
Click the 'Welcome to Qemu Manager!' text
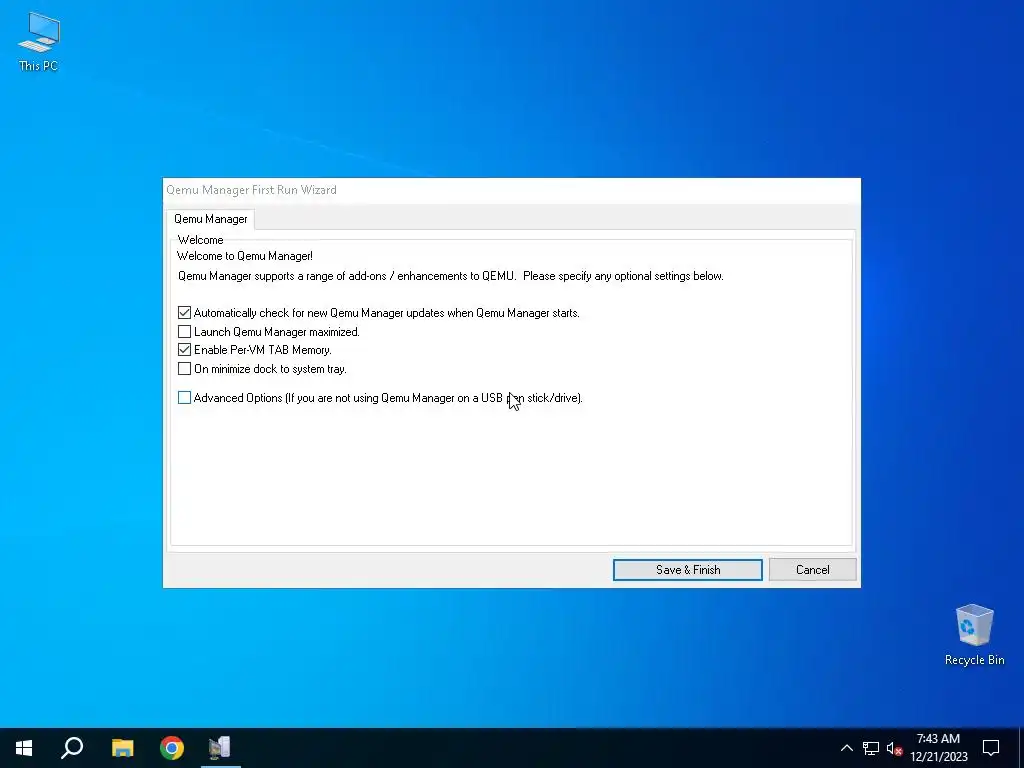point(245,256)
